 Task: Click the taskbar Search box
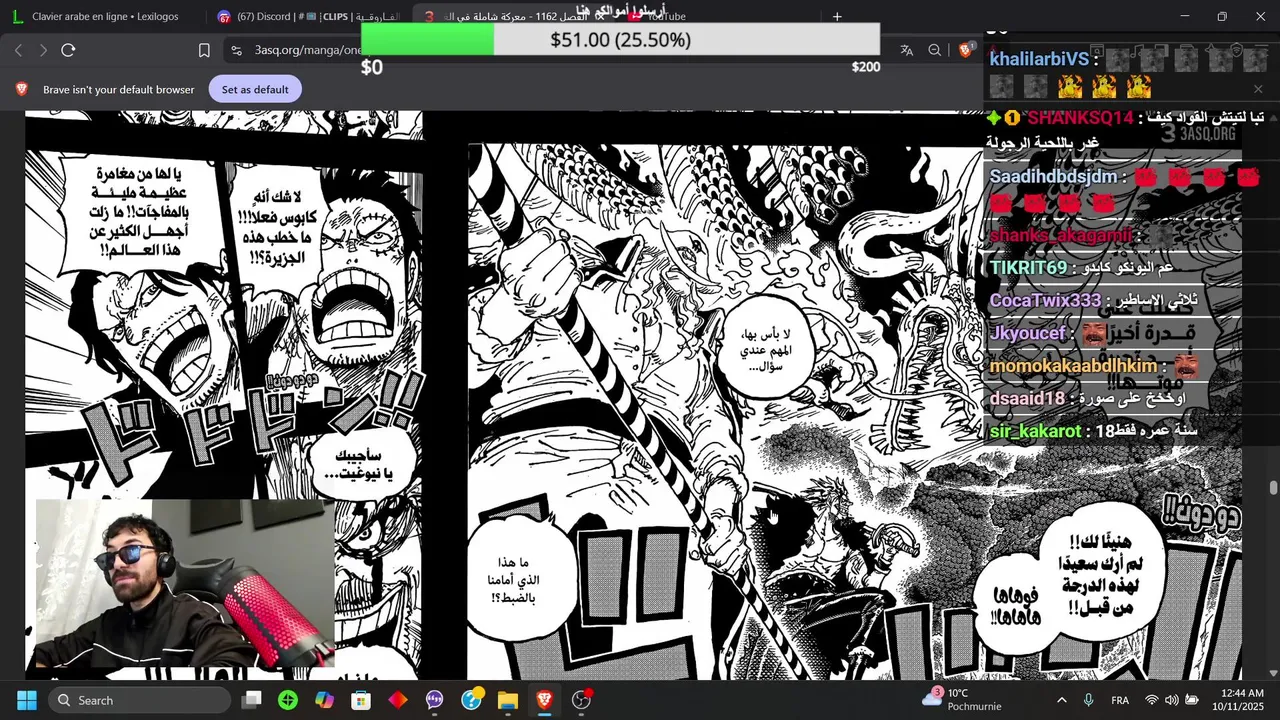[139, 700]
